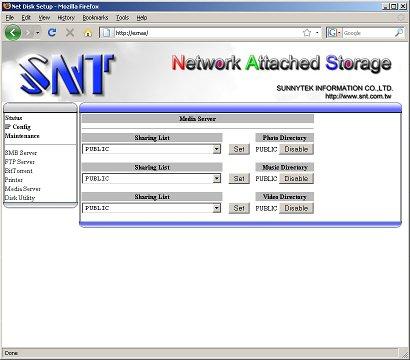This screenshot has width=410, height=360.
Task: Open the Tools menu
Action: (x=122, y=18)
